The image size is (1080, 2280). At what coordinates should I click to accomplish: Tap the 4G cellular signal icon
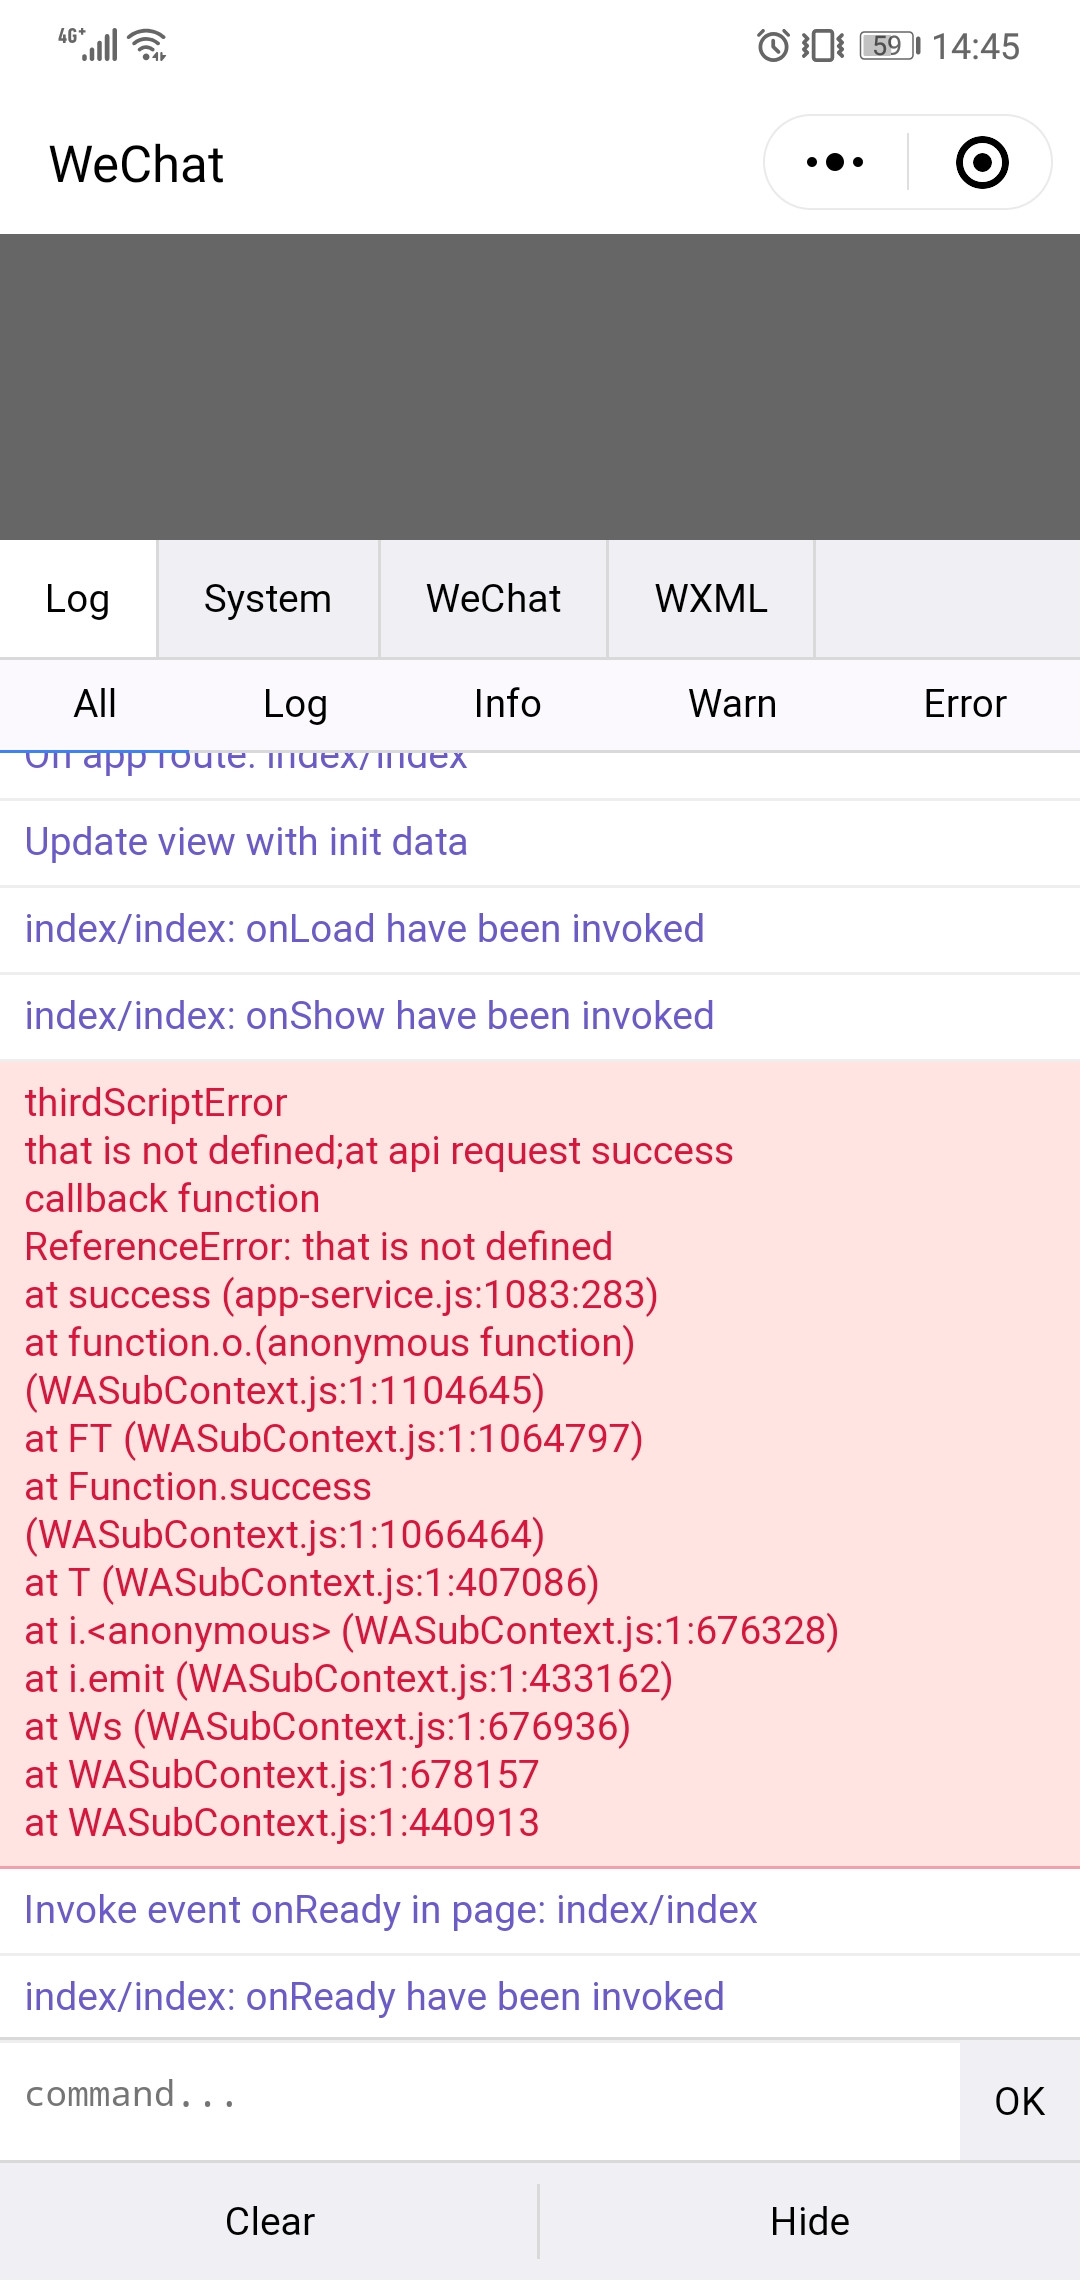88,45
